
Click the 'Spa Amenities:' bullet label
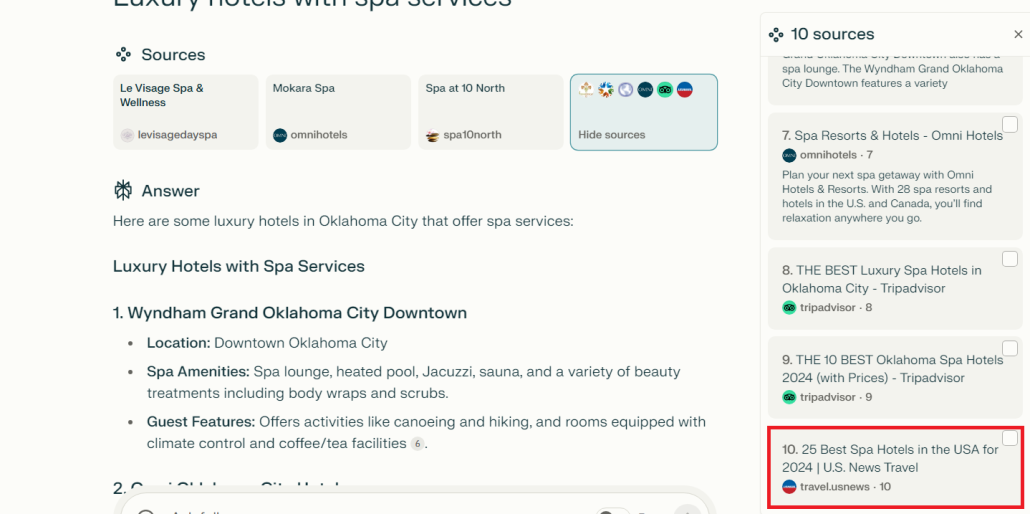198,372
